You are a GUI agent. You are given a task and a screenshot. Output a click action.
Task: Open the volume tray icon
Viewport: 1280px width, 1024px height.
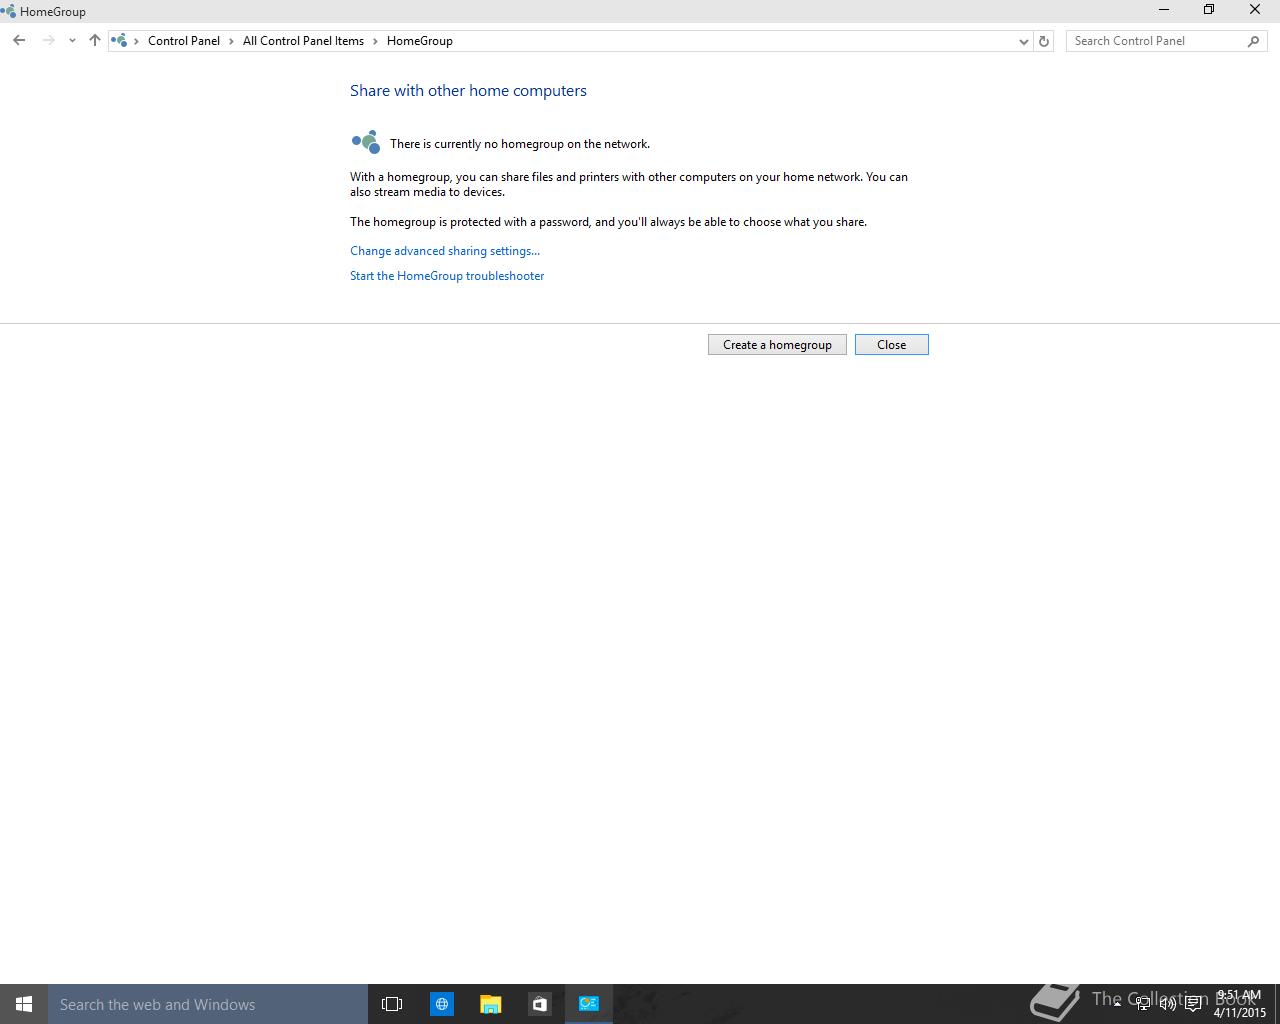click(1167, 1004)
